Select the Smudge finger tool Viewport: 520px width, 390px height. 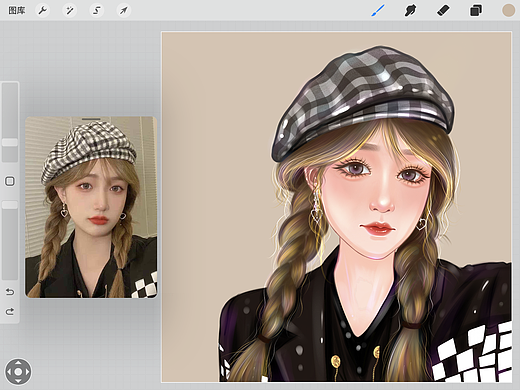410,10
